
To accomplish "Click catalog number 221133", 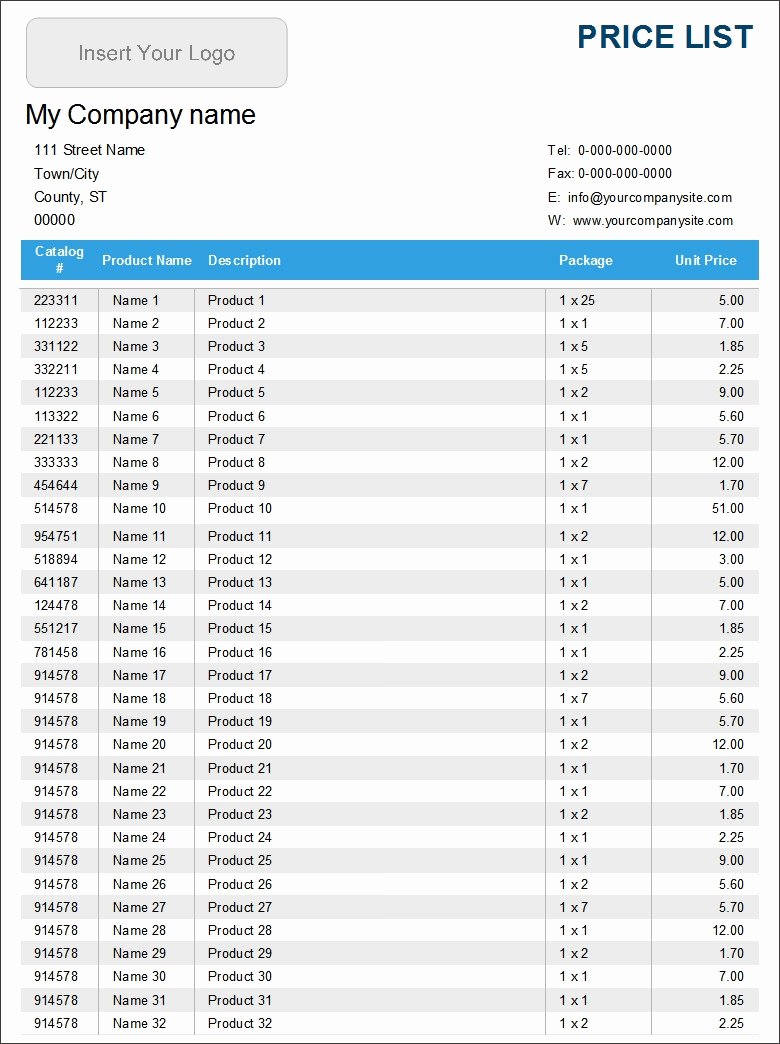I will tap(56, 439).
